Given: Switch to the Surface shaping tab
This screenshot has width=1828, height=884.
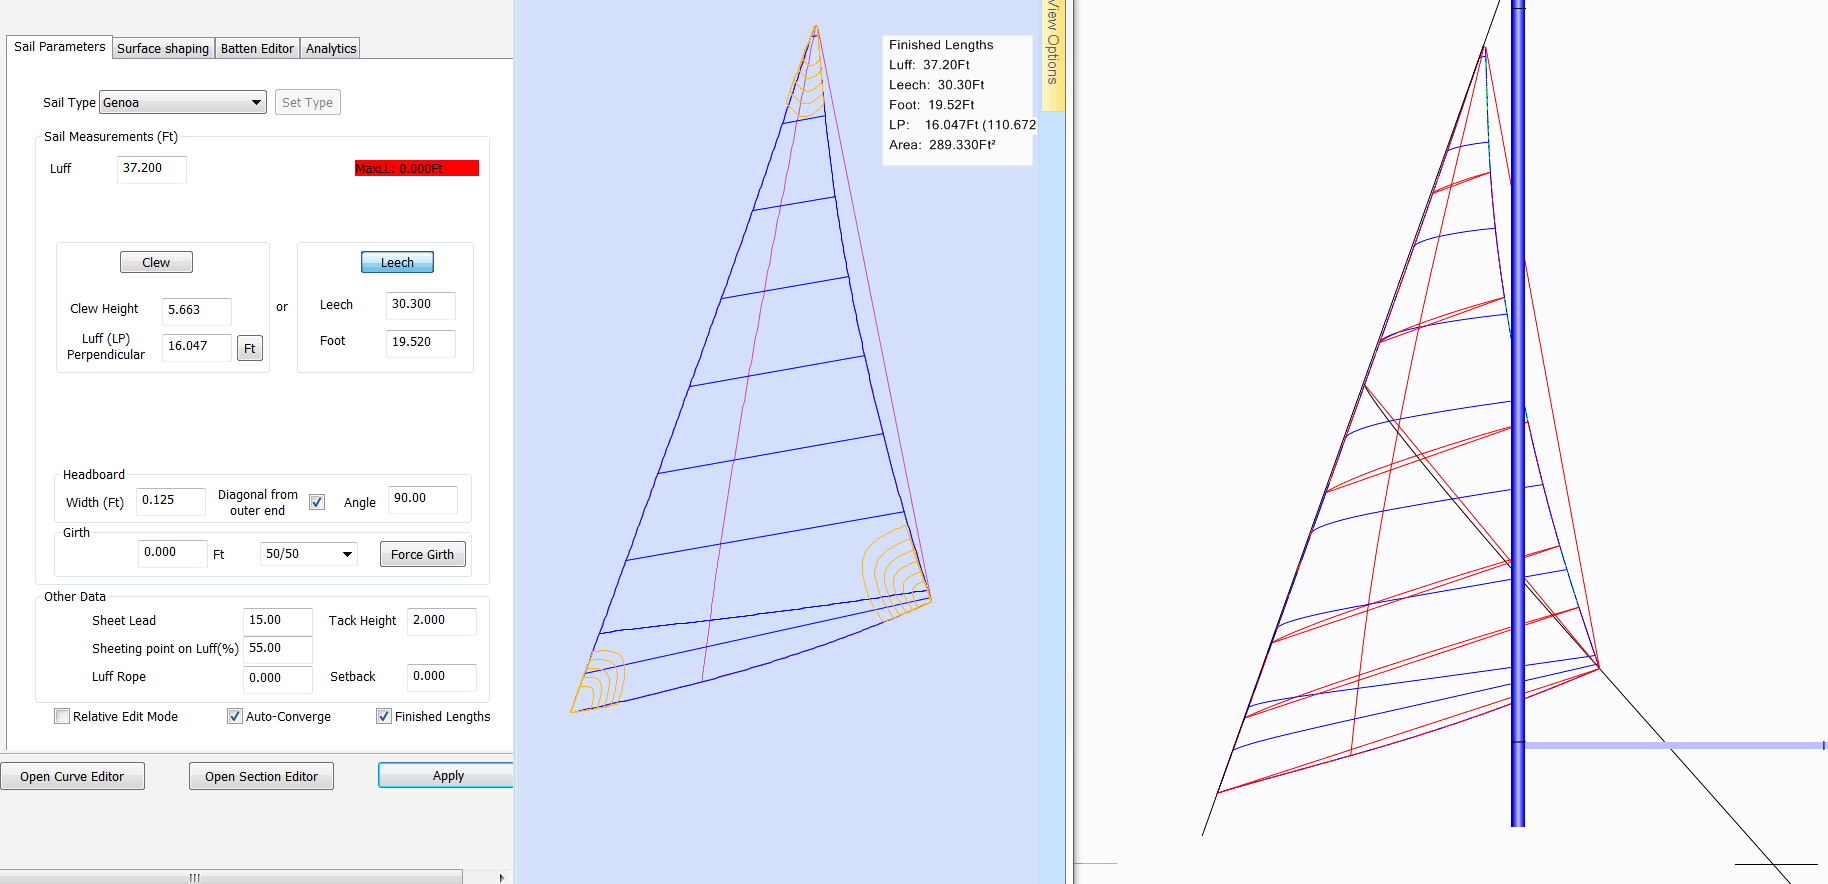Looking at the screenshot, I should tap(163, 48).
